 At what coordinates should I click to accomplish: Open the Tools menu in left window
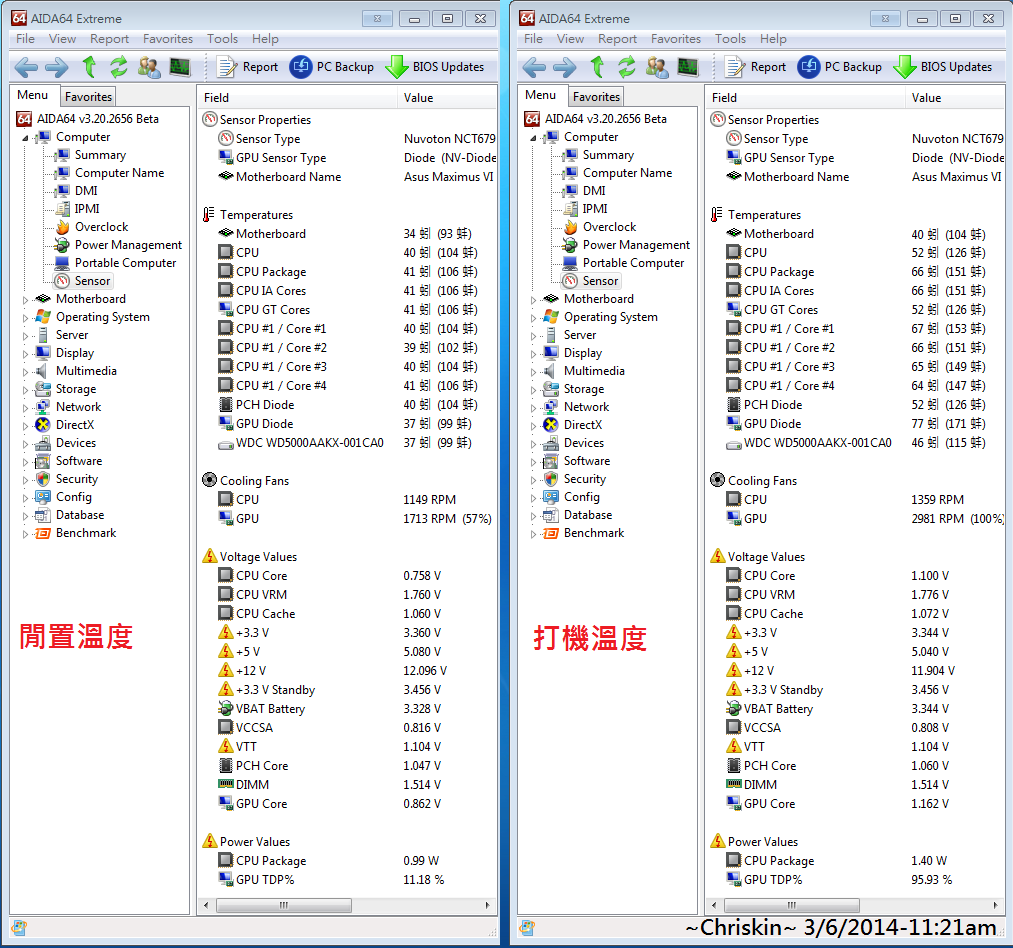(222, 39)
